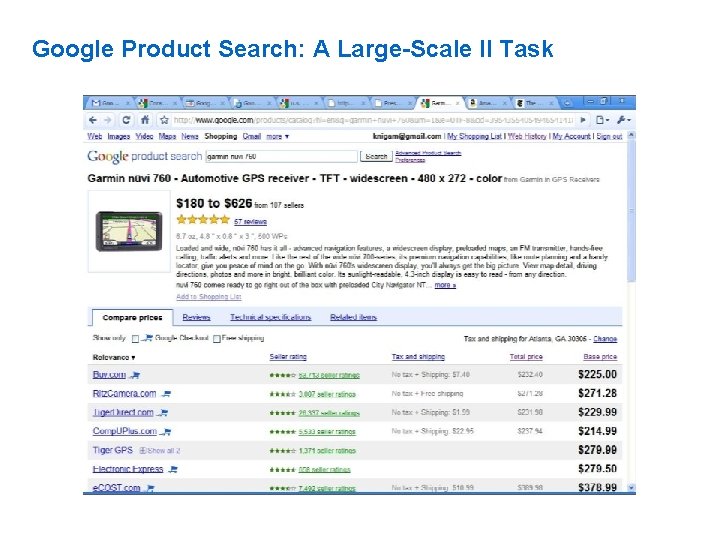
Task: Open the Gmail link in Google bar
Action: pos(252,136)
